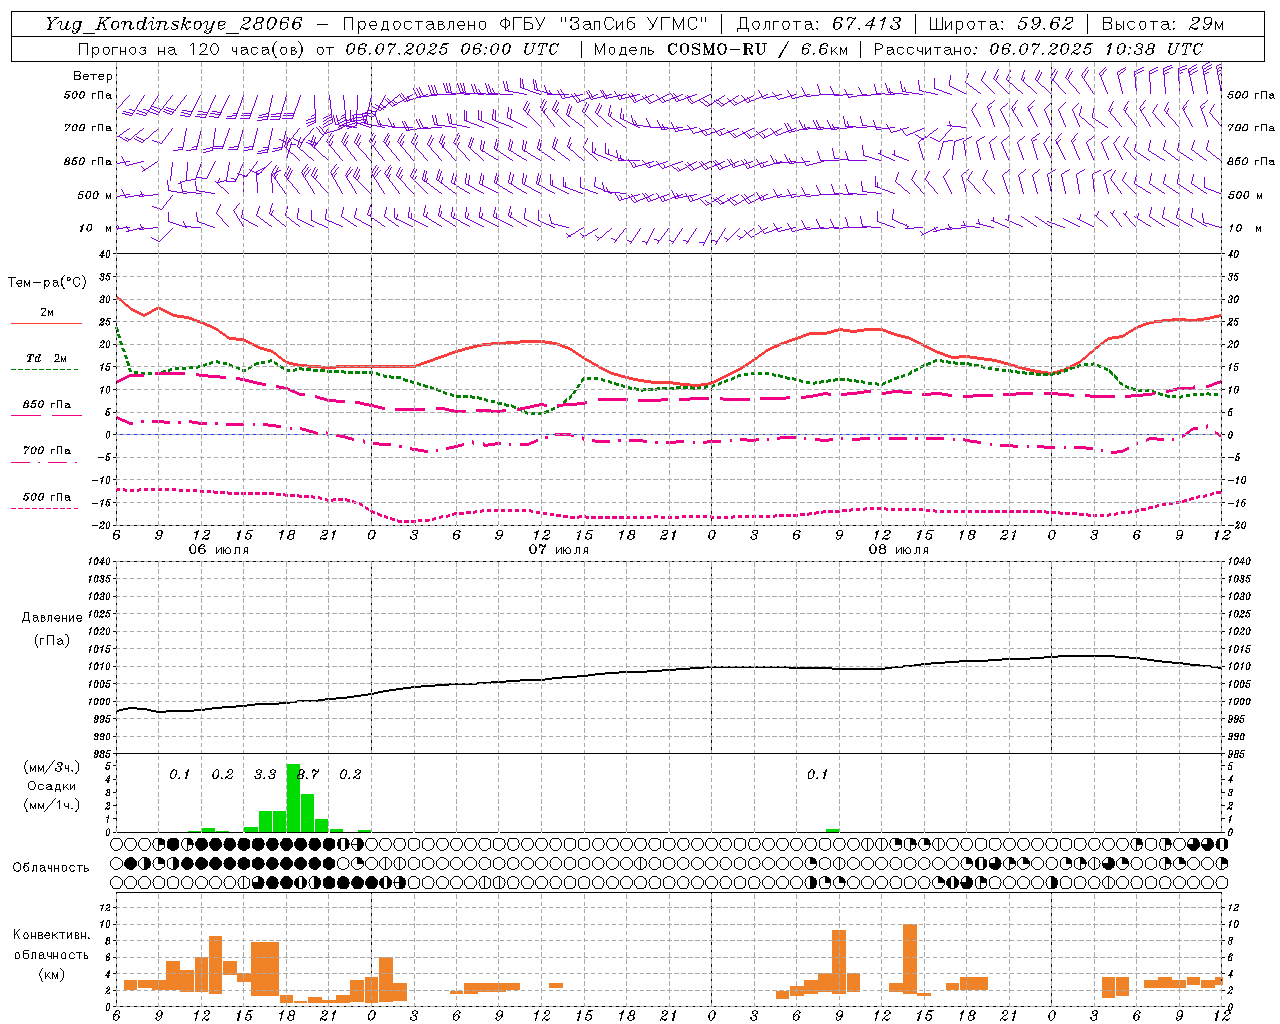
Task: Click the 500 гПа dotted legend line below Тем-ра
Action: 46,508
